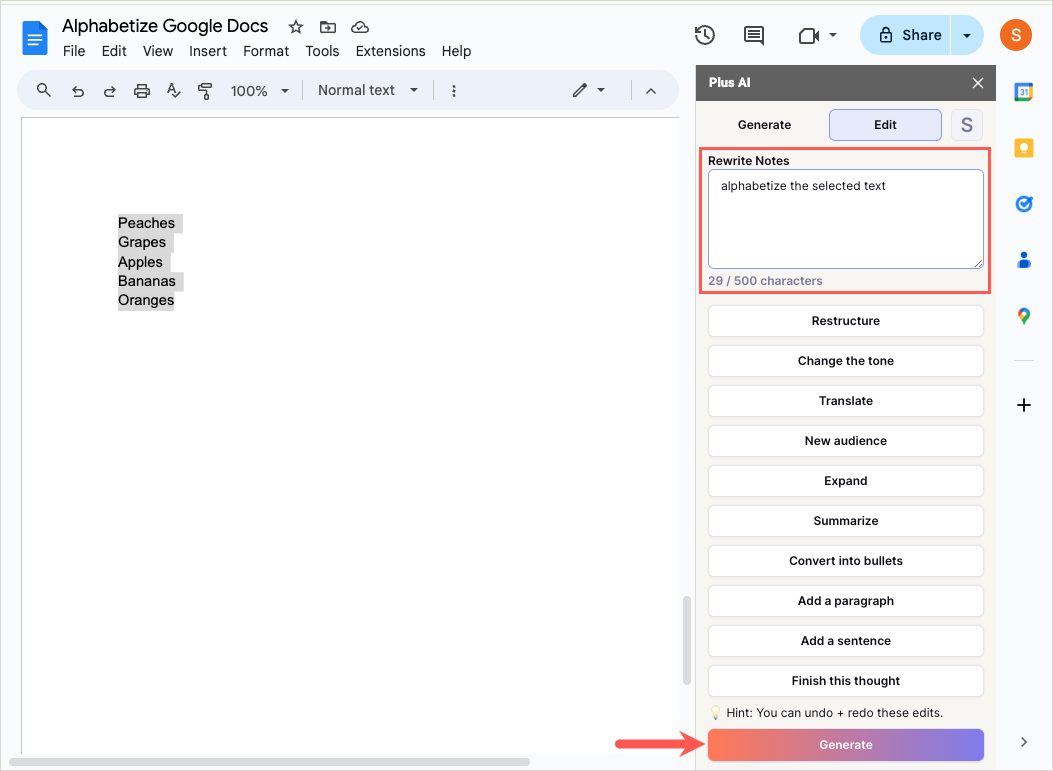Screen dimensions: 1053x771
Task: Click the move to folder icon
Action: 328,27
